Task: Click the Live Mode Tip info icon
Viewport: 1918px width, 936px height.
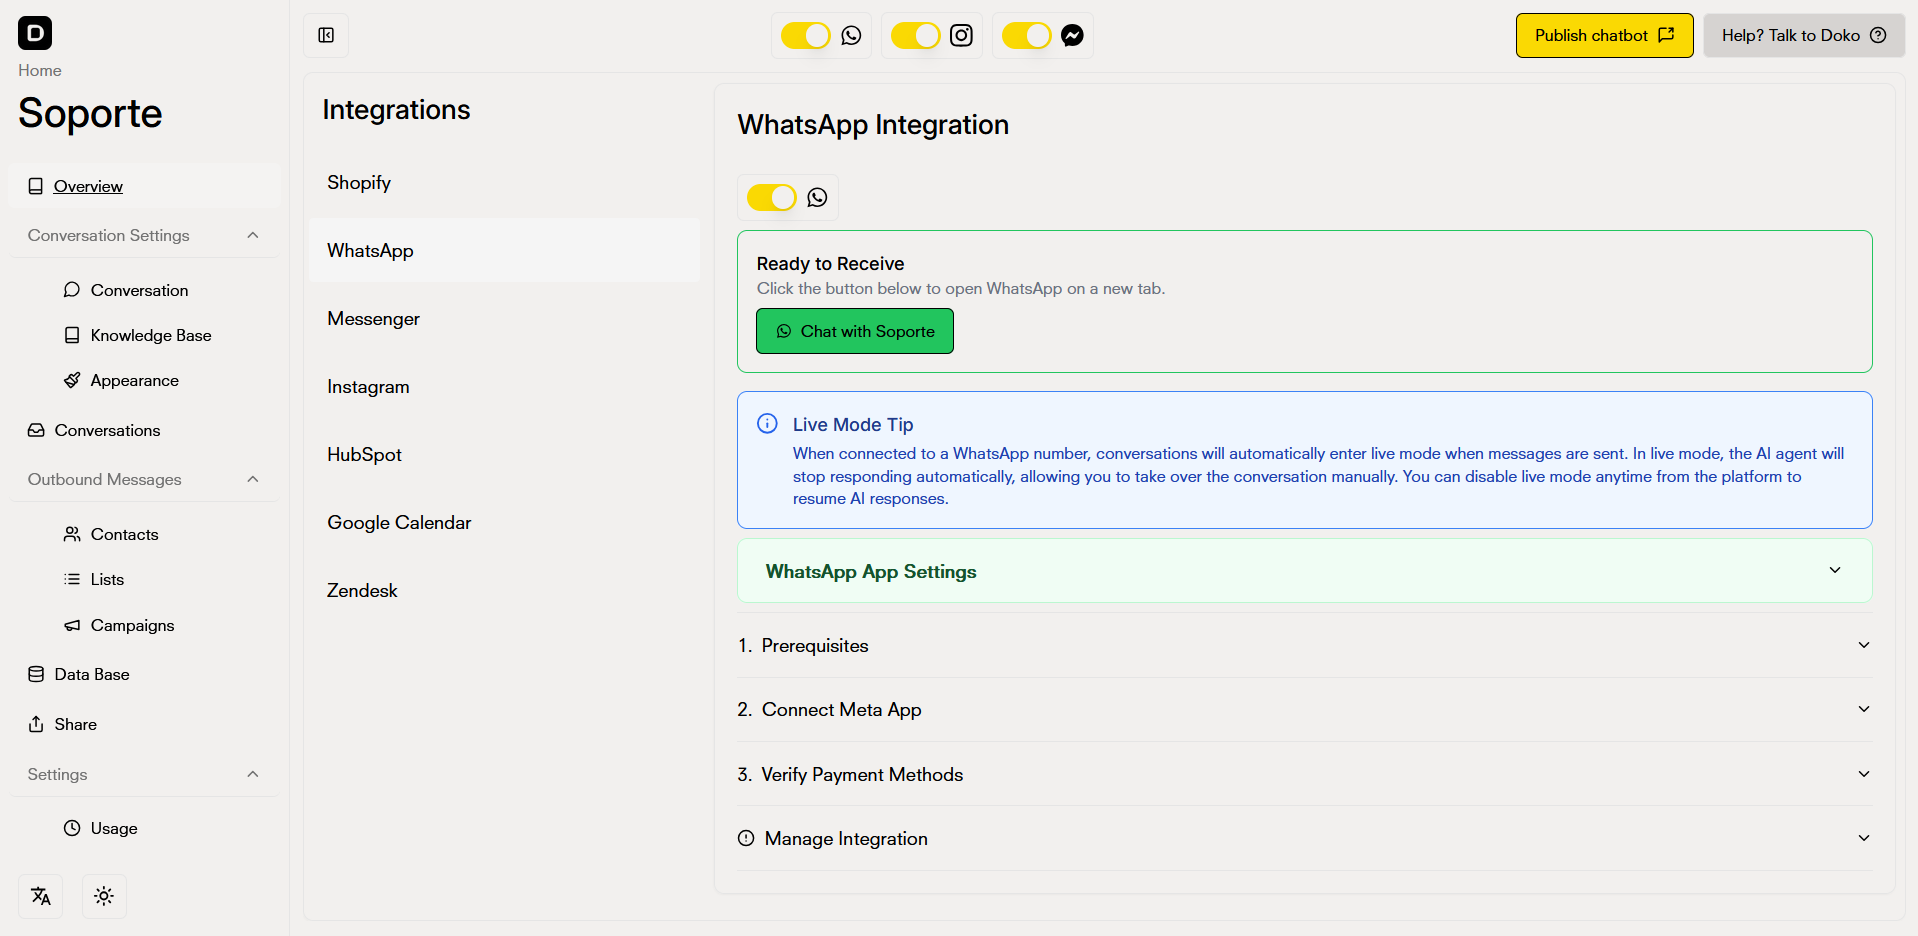Action: click(x=767, y=423)
